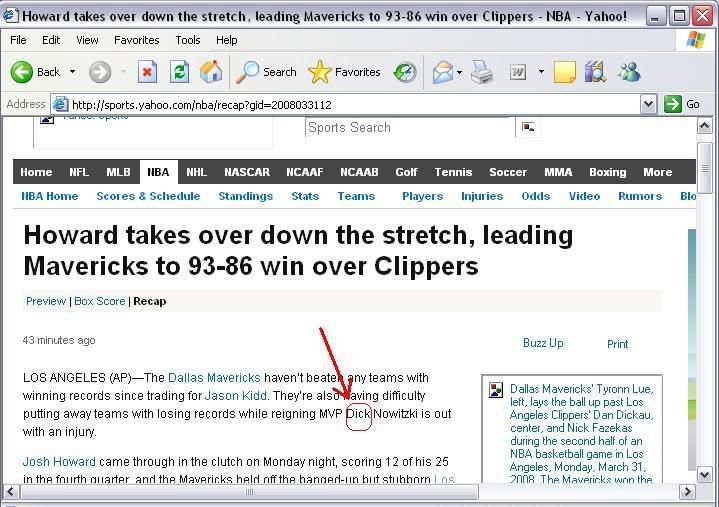Select the NCAAF tab
This screenshot has height=507, width=719.
(x=305, y=172)
